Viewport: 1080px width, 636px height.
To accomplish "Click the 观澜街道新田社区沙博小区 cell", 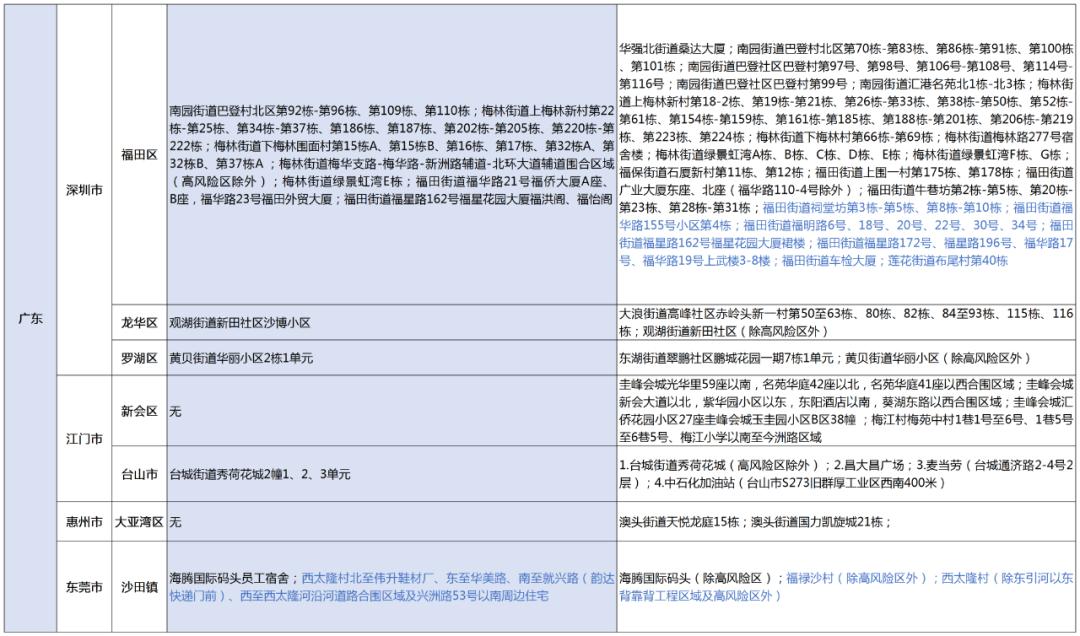I will pos(391,323).
